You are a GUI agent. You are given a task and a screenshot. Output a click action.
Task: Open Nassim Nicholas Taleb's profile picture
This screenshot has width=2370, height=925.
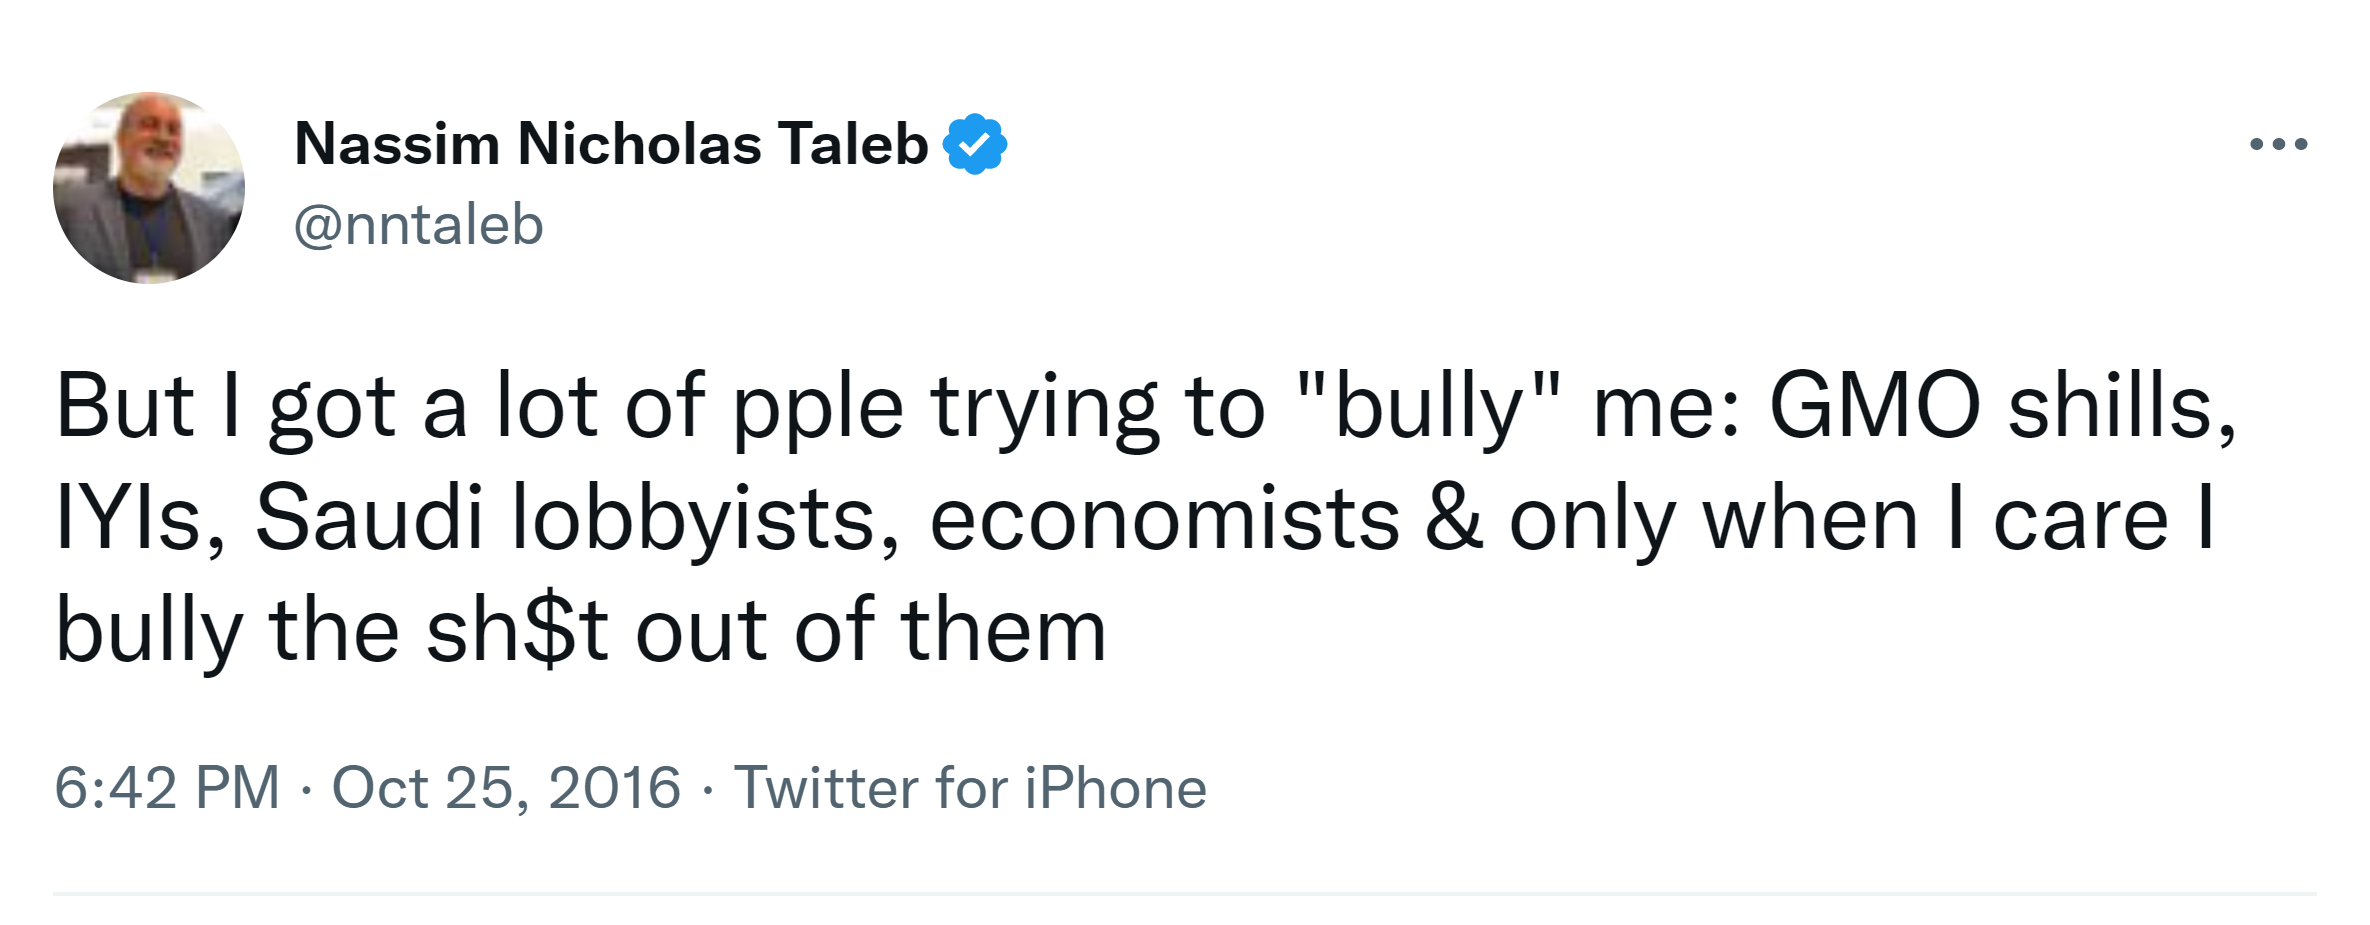tap(149, 188)
